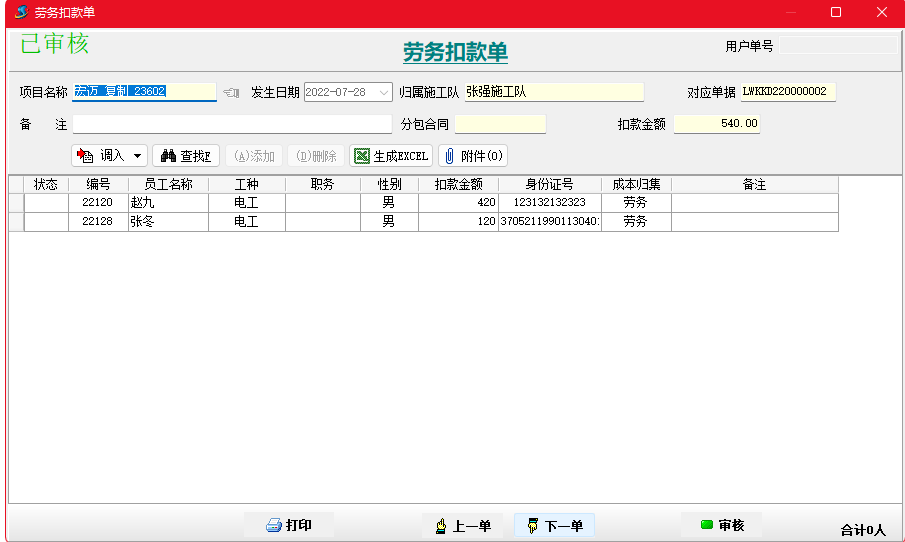Click the 员工名称 column header
Image resolution: width=905 pixels, height=542 pixels.
pyautogui.click(x=168, y=185)
